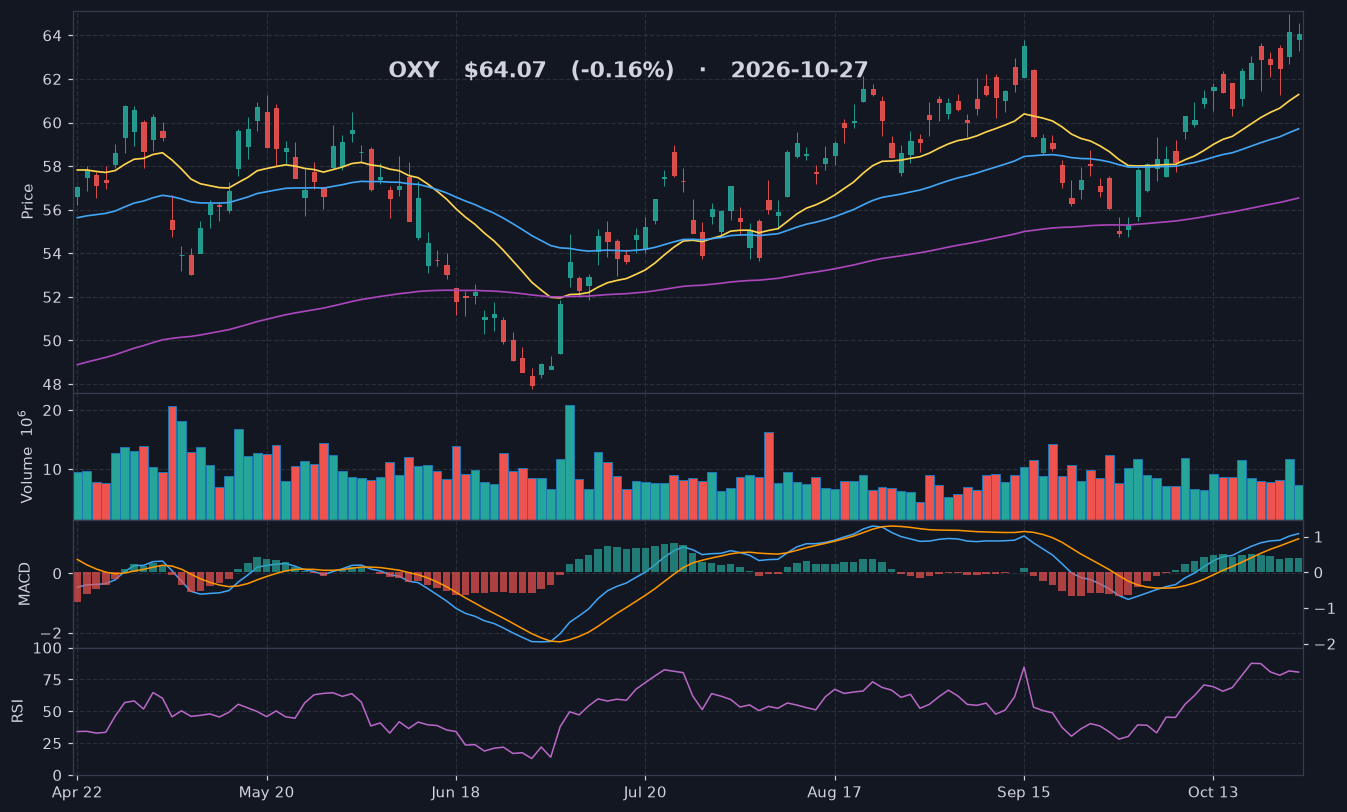Click the 64 price axis tick
The image size is (1347, 812).
(52, 36)
